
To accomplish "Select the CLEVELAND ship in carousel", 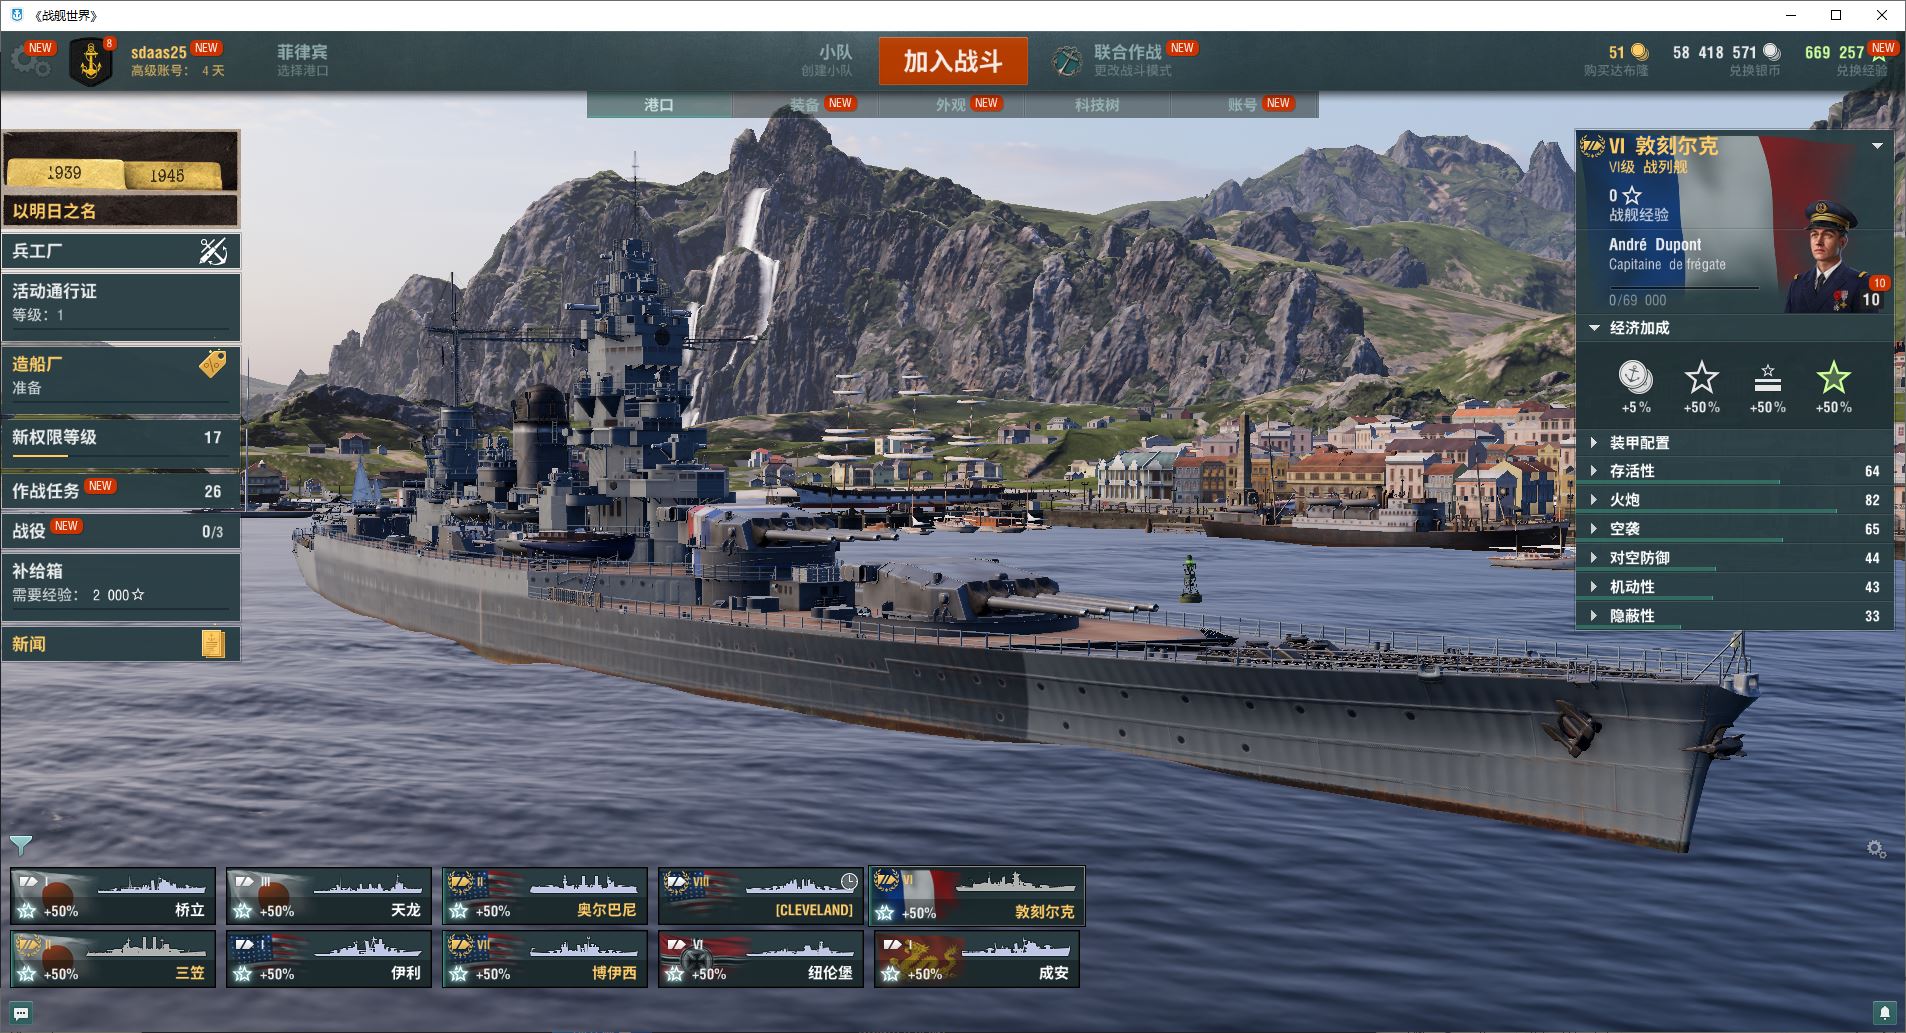I will click(x=761, y=896).
